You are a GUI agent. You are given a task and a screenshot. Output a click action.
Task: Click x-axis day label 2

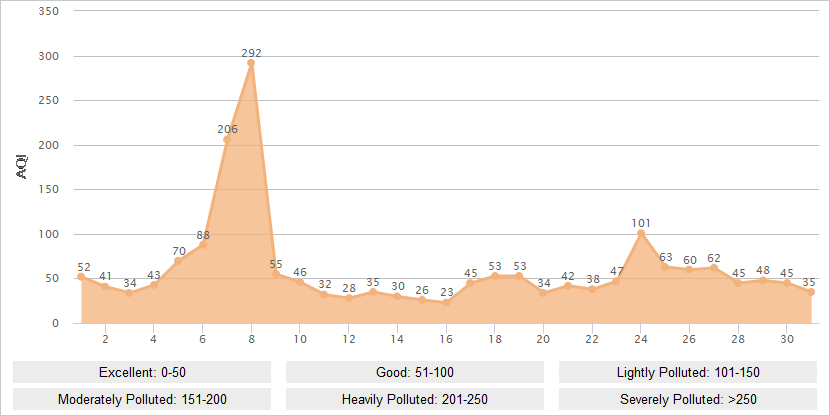point(105,339)
